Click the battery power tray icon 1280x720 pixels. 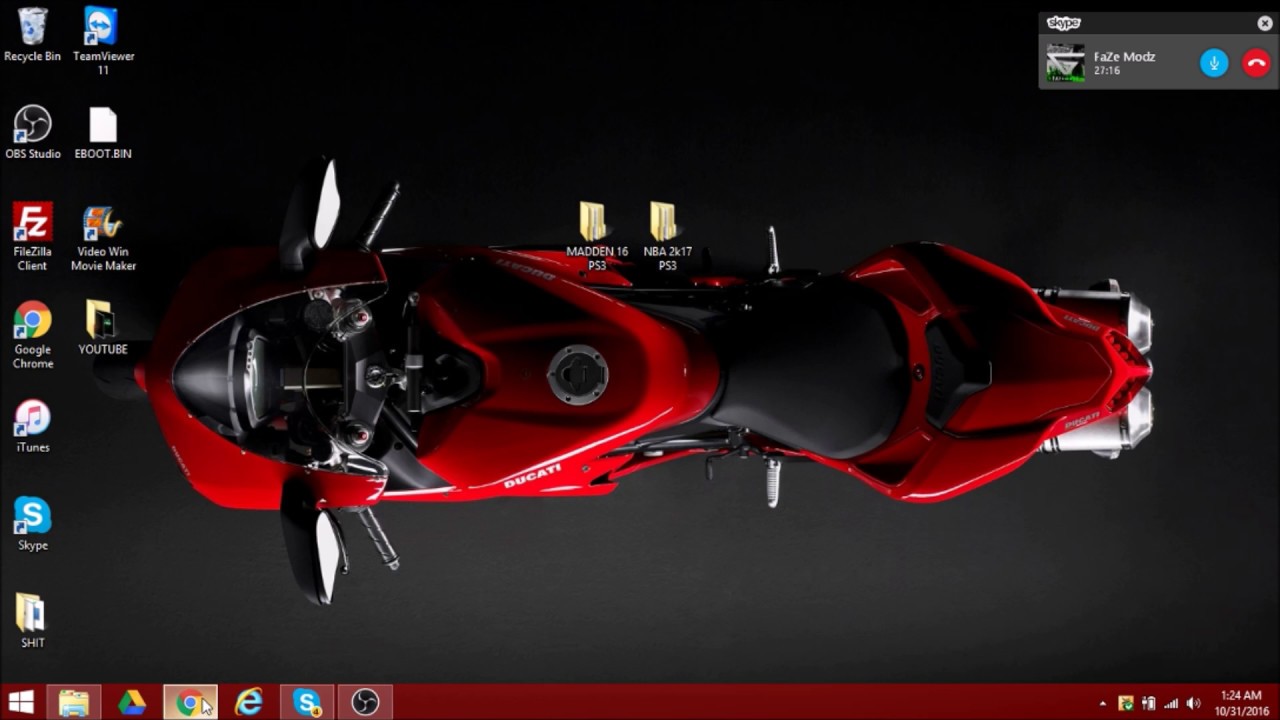click(x=1149, y=704)
